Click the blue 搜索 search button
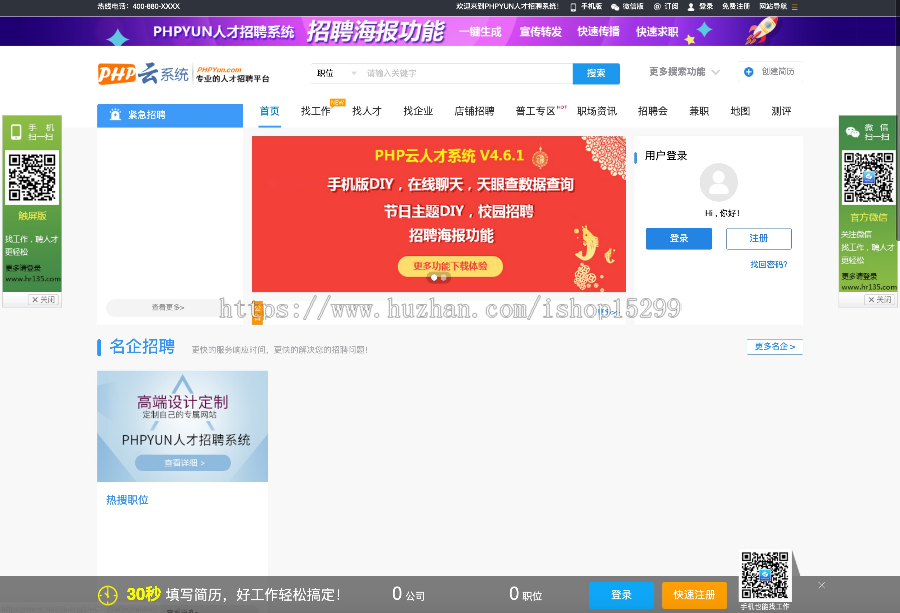The width and height of the screenshot is (900, 613). click(x=596, y=73)
